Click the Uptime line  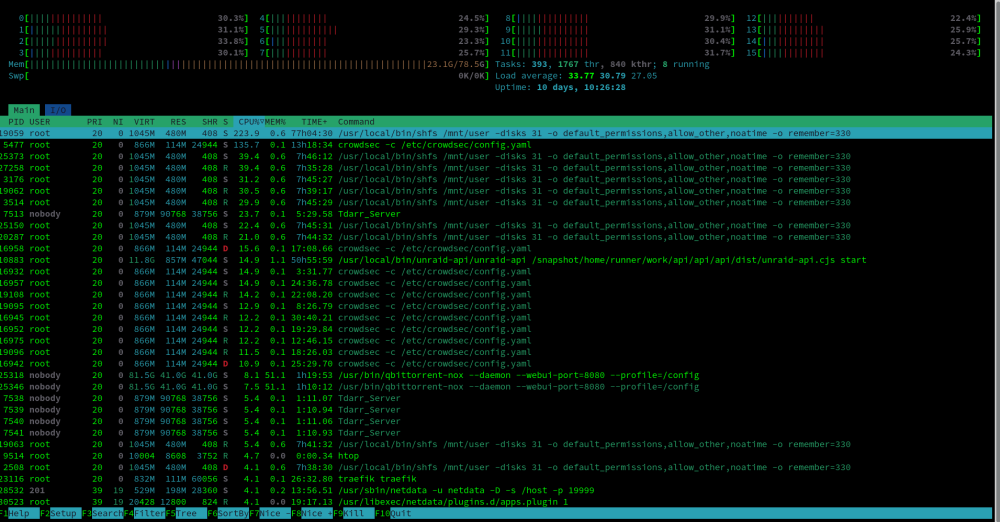pos(560,87)
